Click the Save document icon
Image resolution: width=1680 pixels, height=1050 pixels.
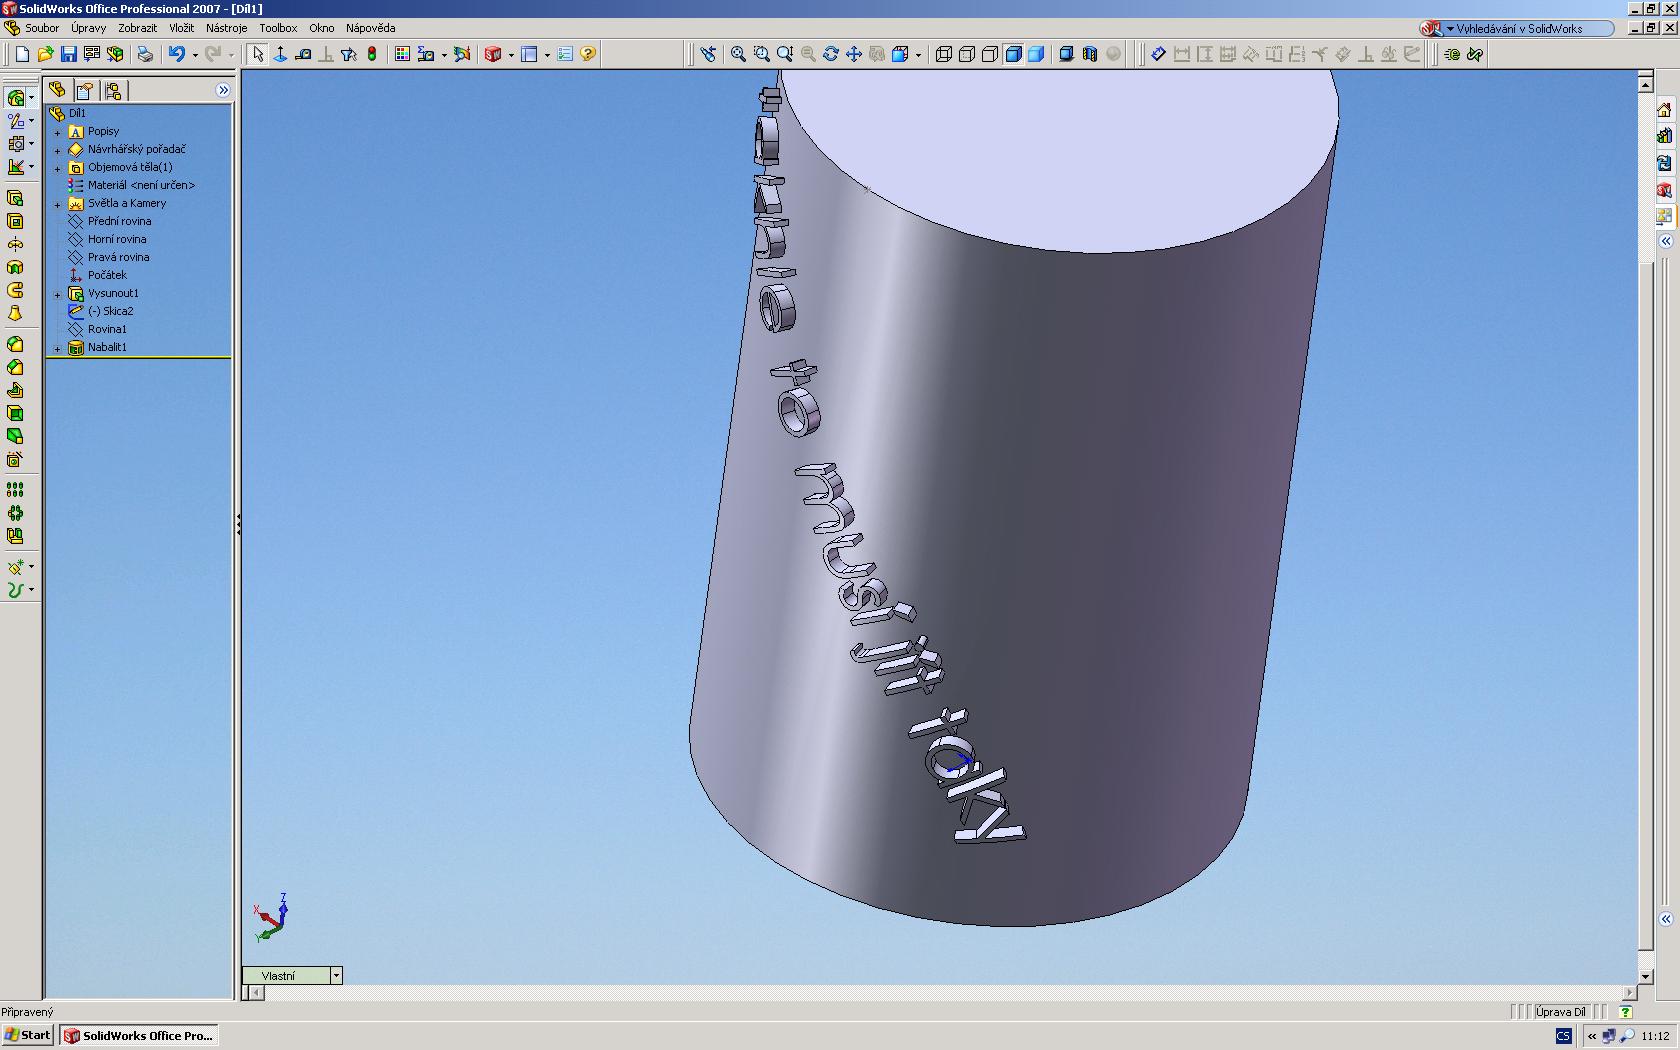pyautogui.click(x=68, y=54)
